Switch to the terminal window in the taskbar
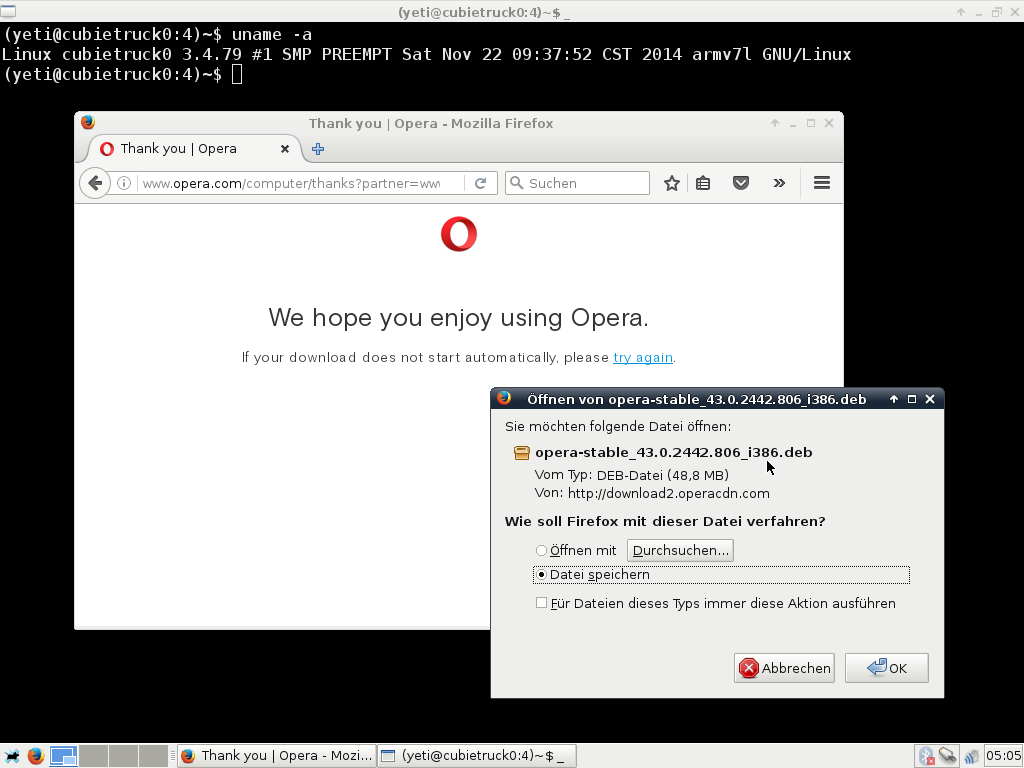The width and height of the screenshot is (1024, 768). click(476, 756)
